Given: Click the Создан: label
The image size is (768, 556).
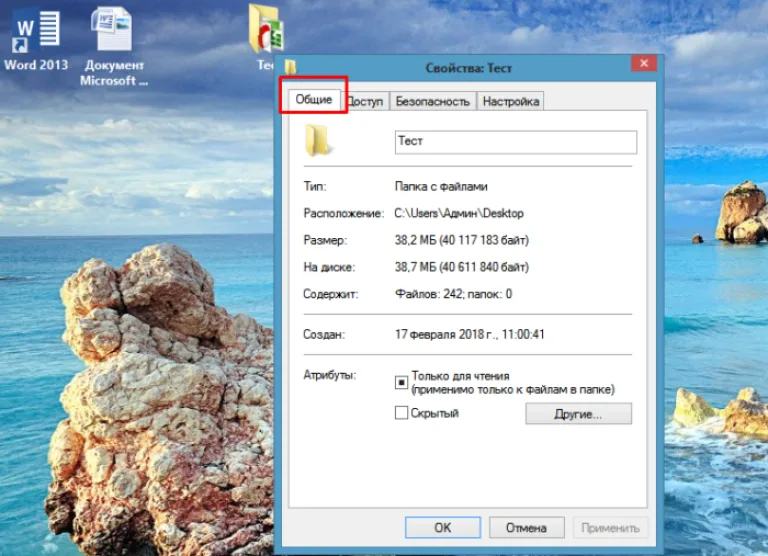Looking at the screenshot, I should [x=324, y=334].
